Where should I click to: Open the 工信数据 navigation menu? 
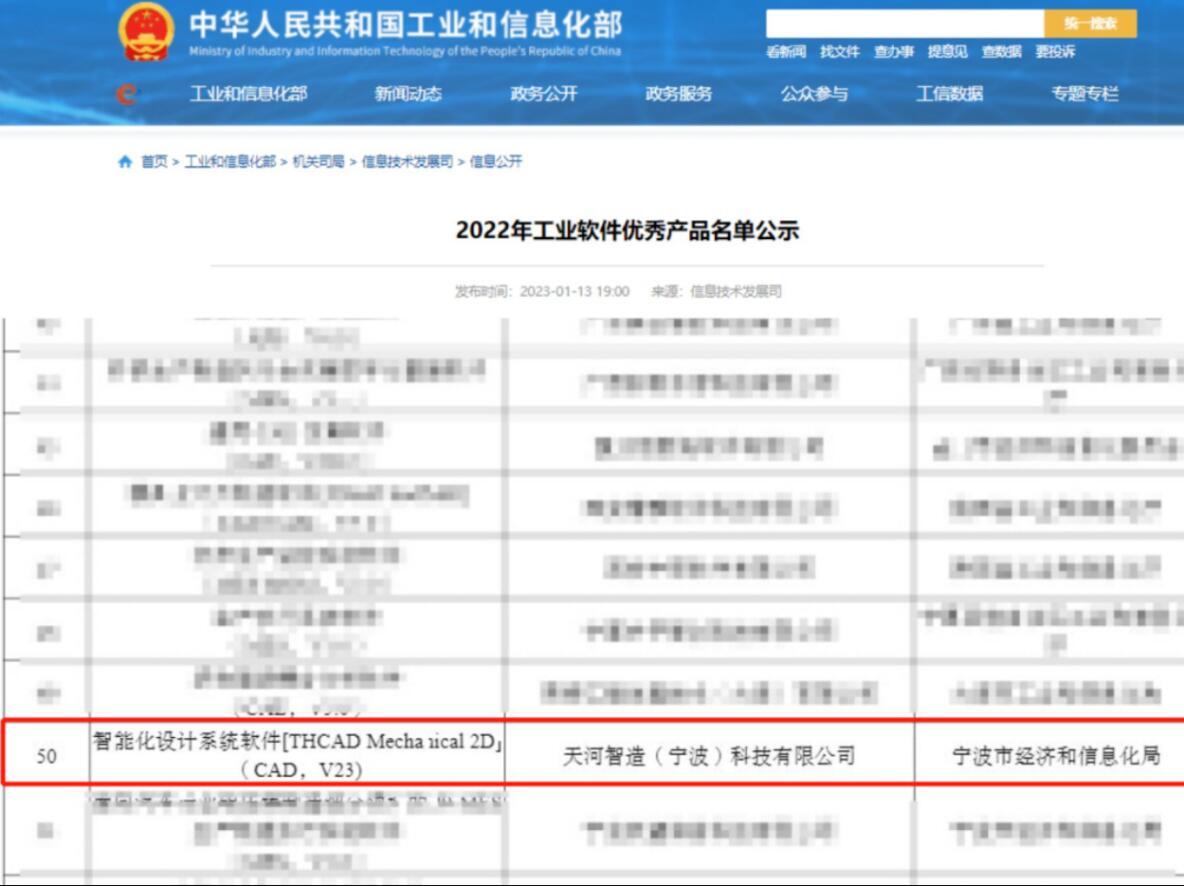click(x=950, y=94)
